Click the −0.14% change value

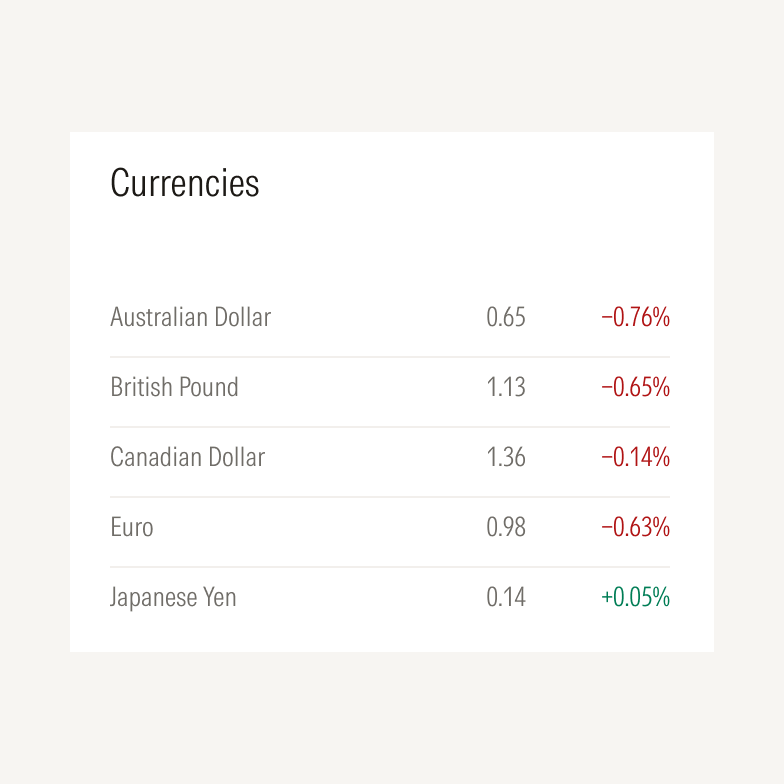point(635,458)
